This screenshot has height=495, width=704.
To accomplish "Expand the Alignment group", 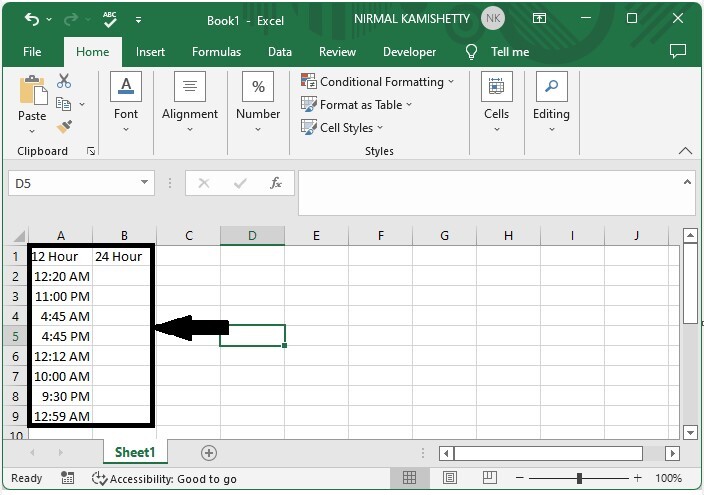I will tap(190, 102).
